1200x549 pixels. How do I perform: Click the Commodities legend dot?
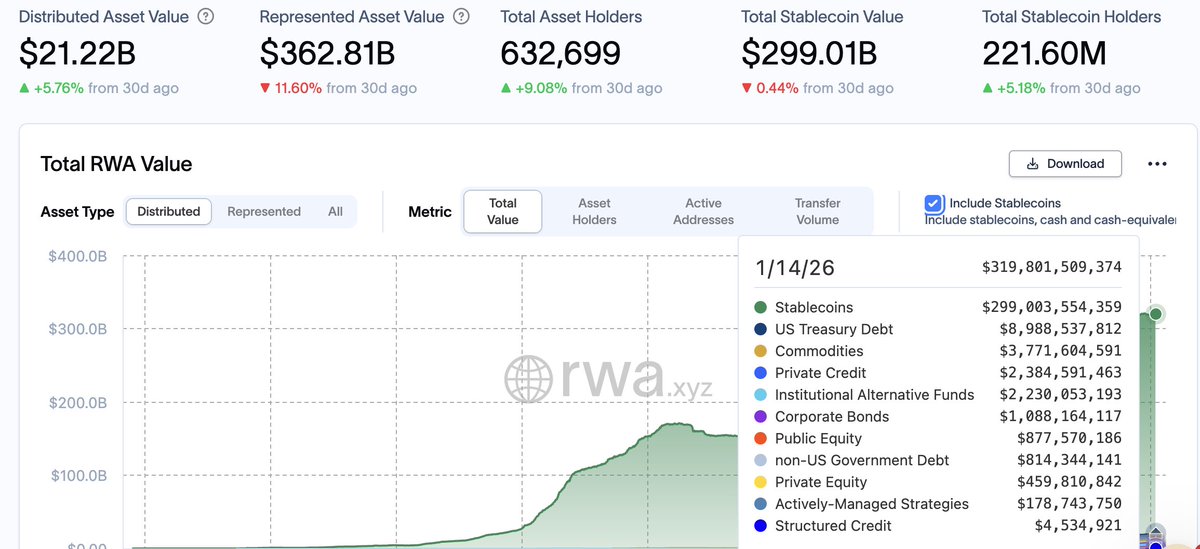(761, 351)
